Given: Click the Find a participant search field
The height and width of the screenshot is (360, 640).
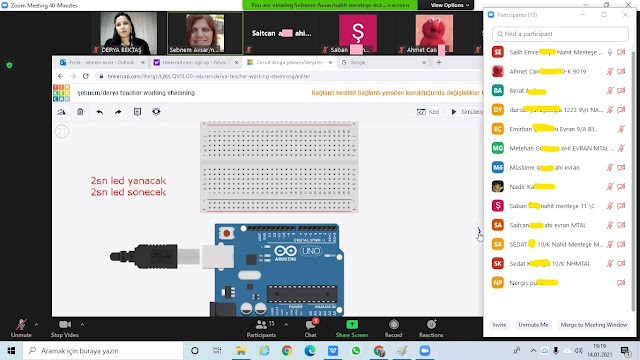Looking at the screenshot, I should (x=560, y=34).
